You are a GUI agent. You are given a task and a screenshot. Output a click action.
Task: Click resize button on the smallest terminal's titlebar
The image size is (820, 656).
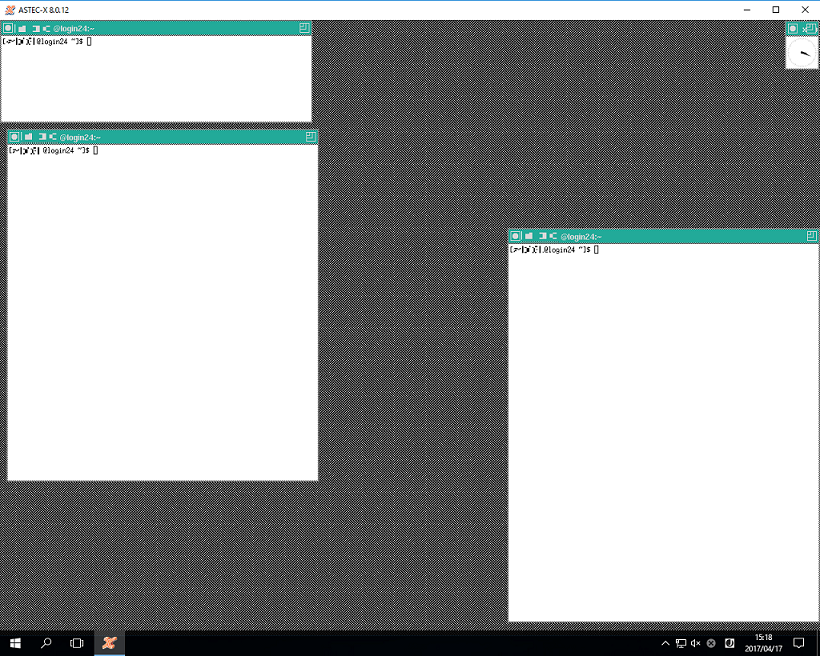click(x=304, y=28)
